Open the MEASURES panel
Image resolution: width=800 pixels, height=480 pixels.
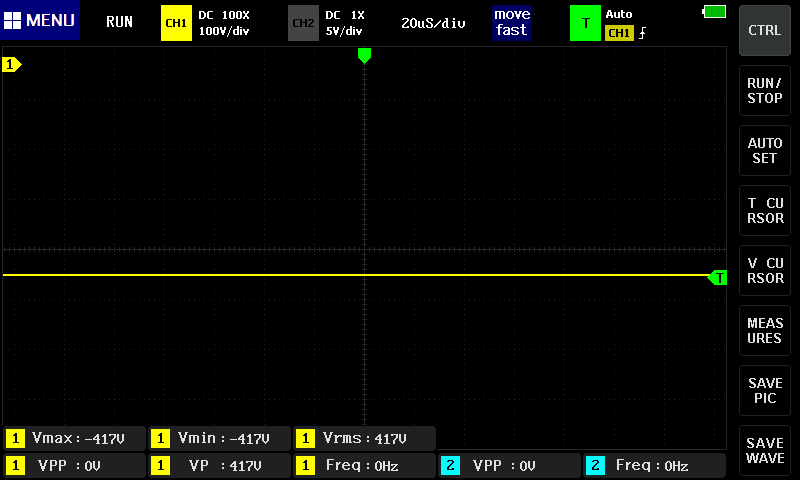click(765, 330)
